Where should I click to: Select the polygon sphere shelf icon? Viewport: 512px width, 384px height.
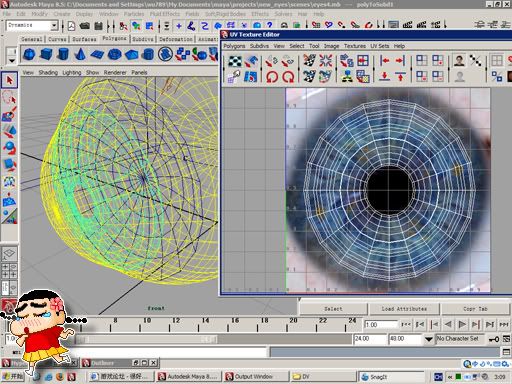(x=29, y=54)
